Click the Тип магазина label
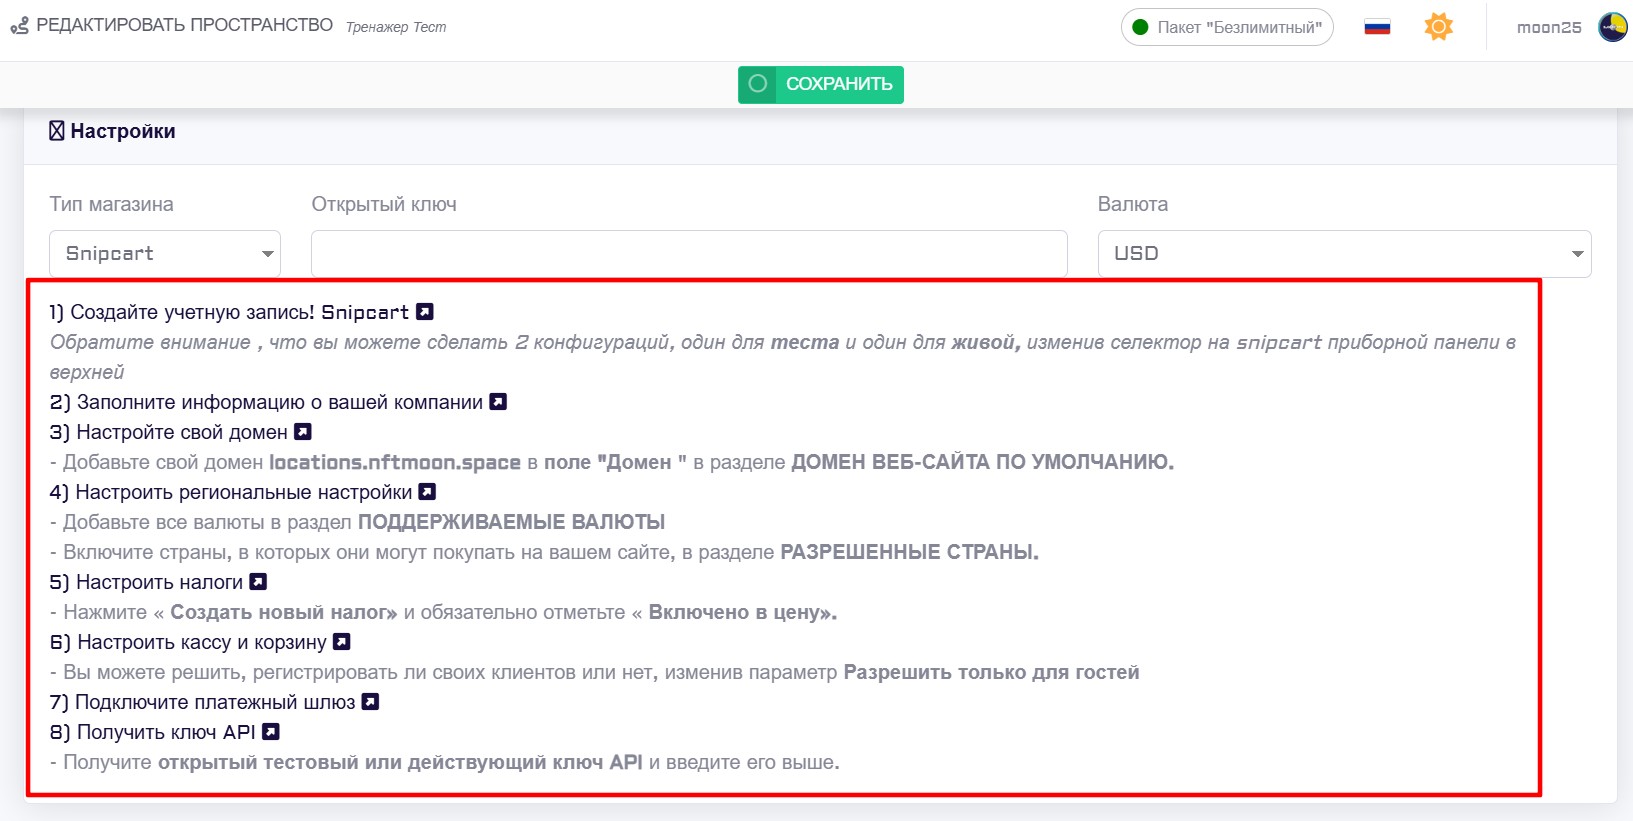Screen dimensions: 1633x821 [x=112, y=204]
